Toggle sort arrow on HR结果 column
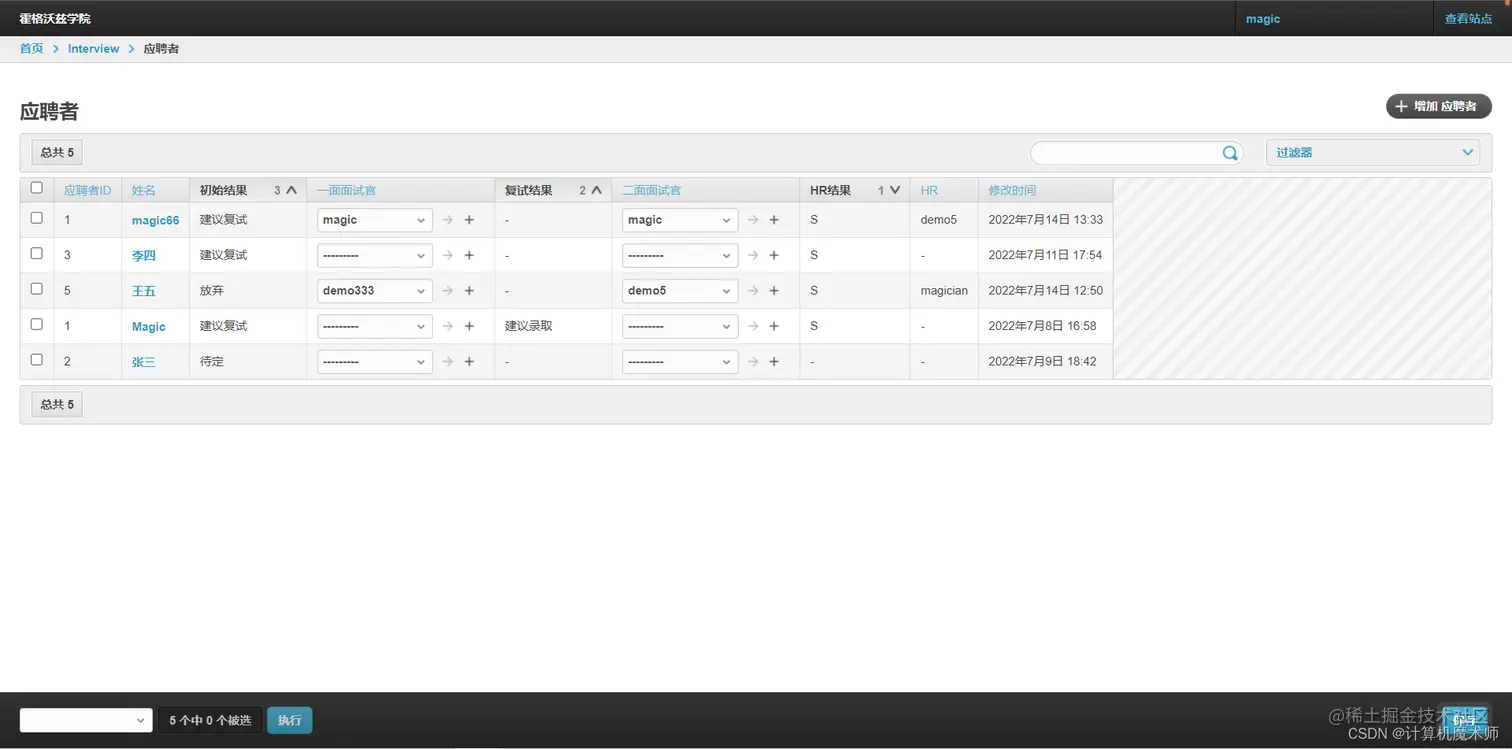 [x=895, y=190]
